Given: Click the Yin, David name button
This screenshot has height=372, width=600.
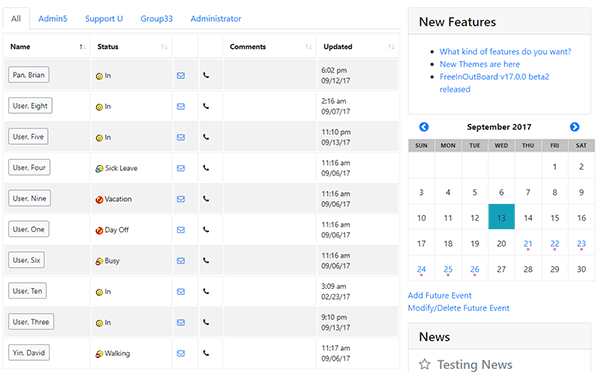Looking at the screenshot, I should pyautogui.click(x=29, y=352).
